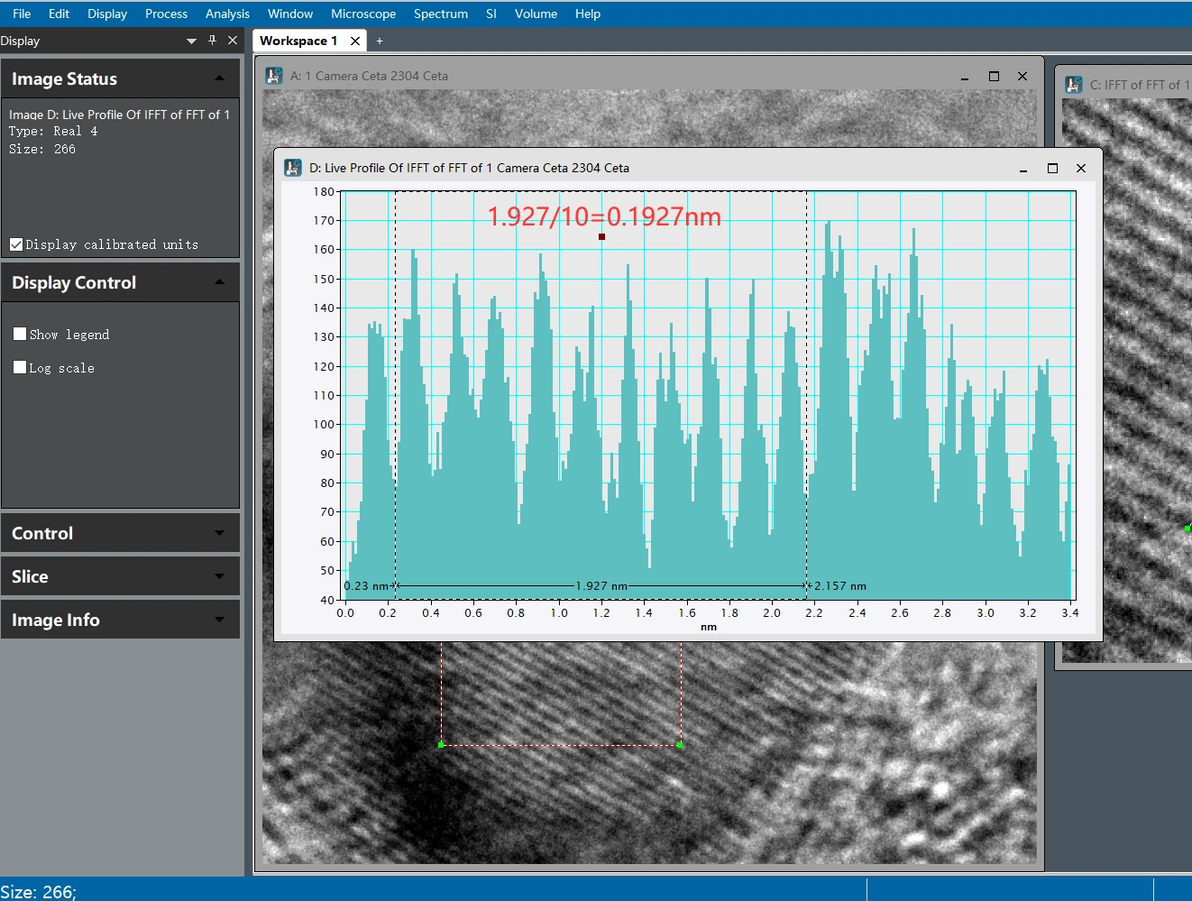Pin the Display panel with the pushpin icon

[212, 40]
